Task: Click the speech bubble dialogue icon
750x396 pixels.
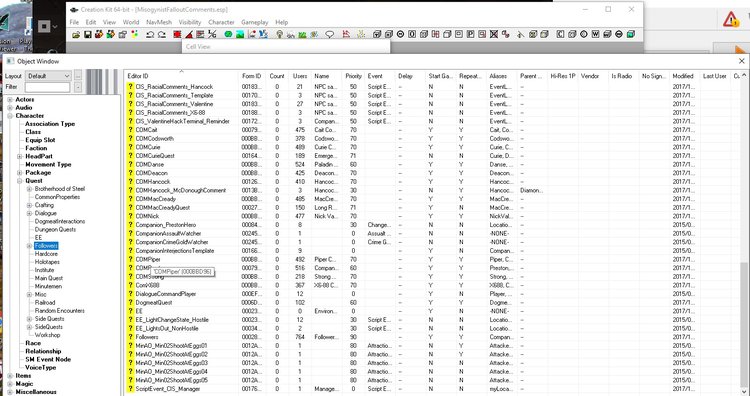Action: [330, 34]
